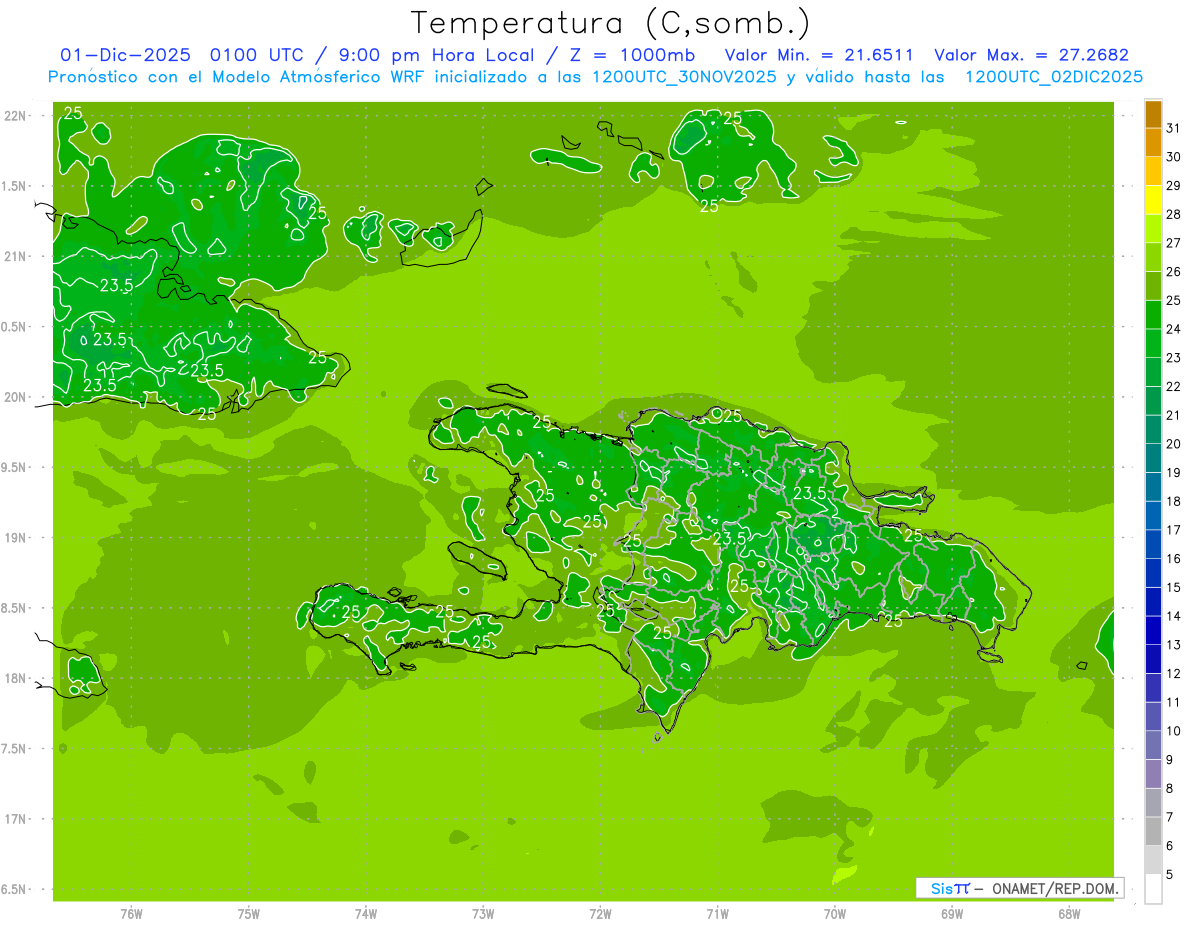This screenshot has height=927, width=1200.
Task: Click the white swatch below legend value 5
Action: (1153, 889)
